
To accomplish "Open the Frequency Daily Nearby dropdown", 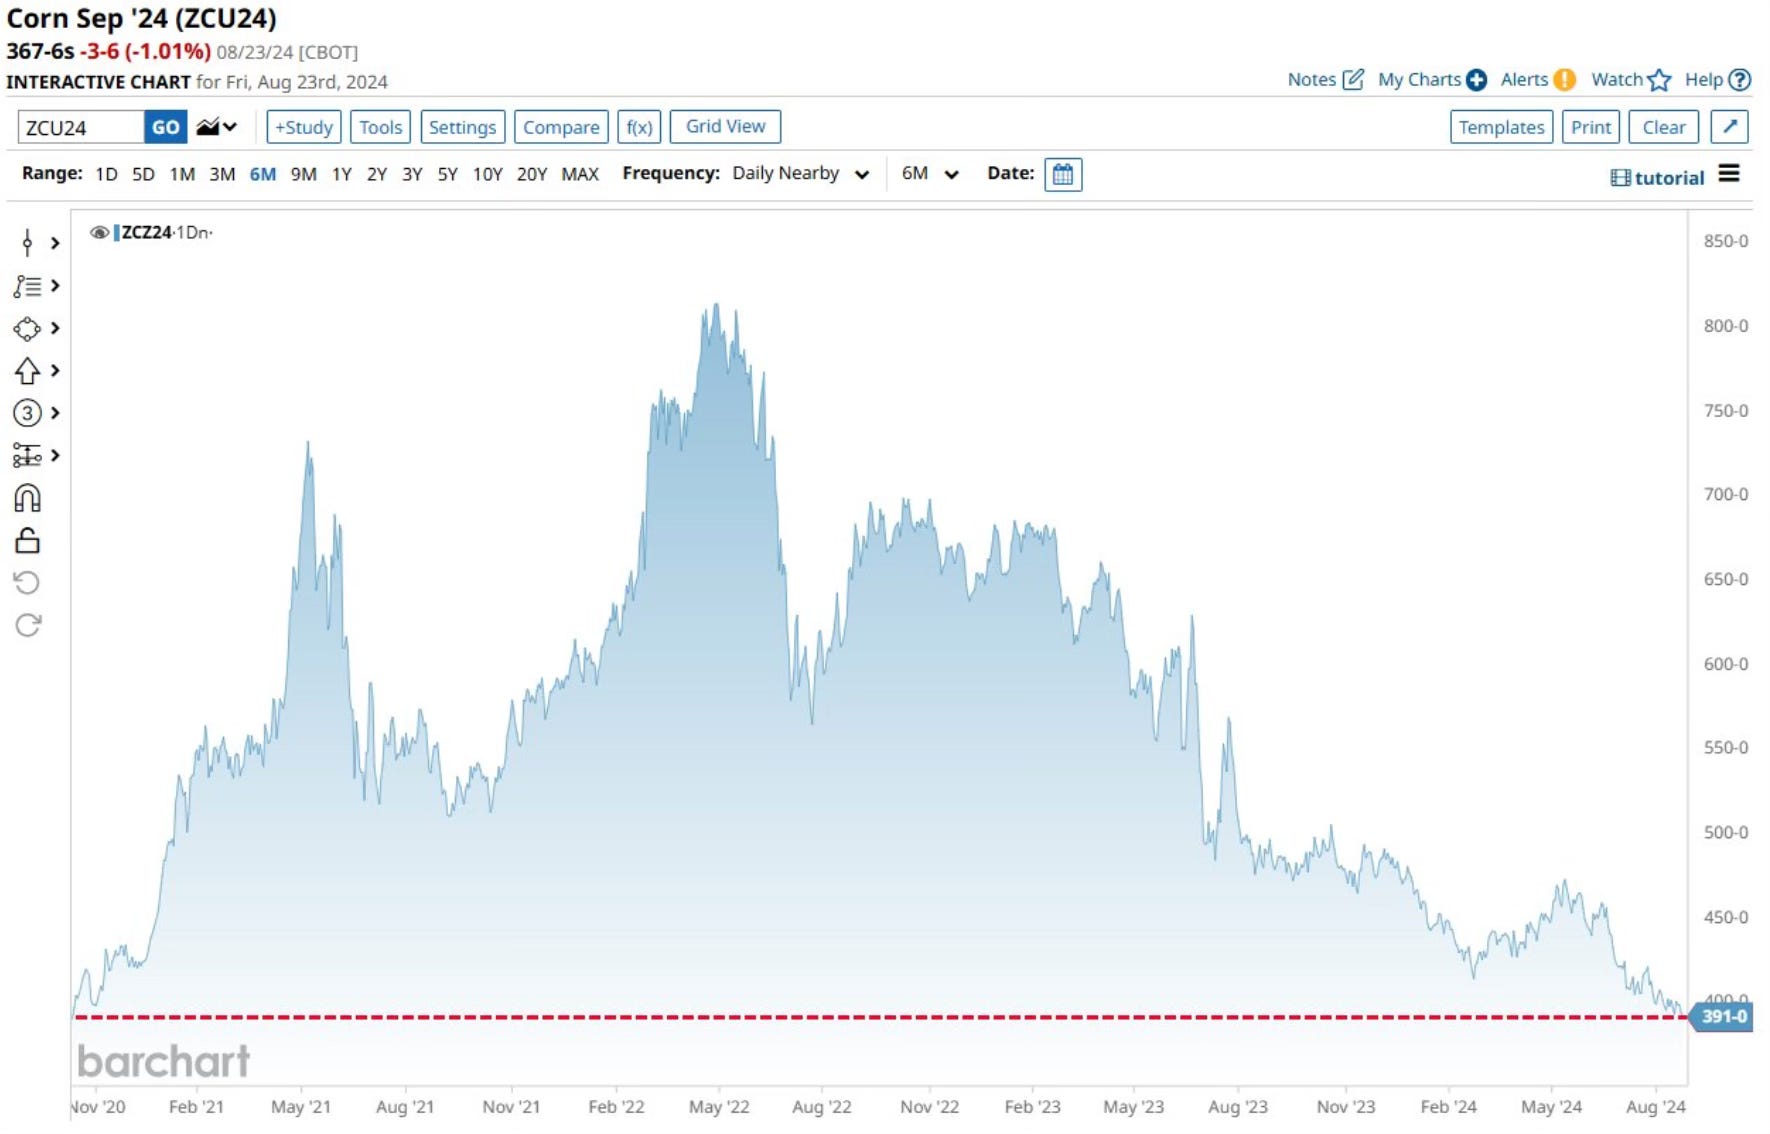I will [800, 174].
